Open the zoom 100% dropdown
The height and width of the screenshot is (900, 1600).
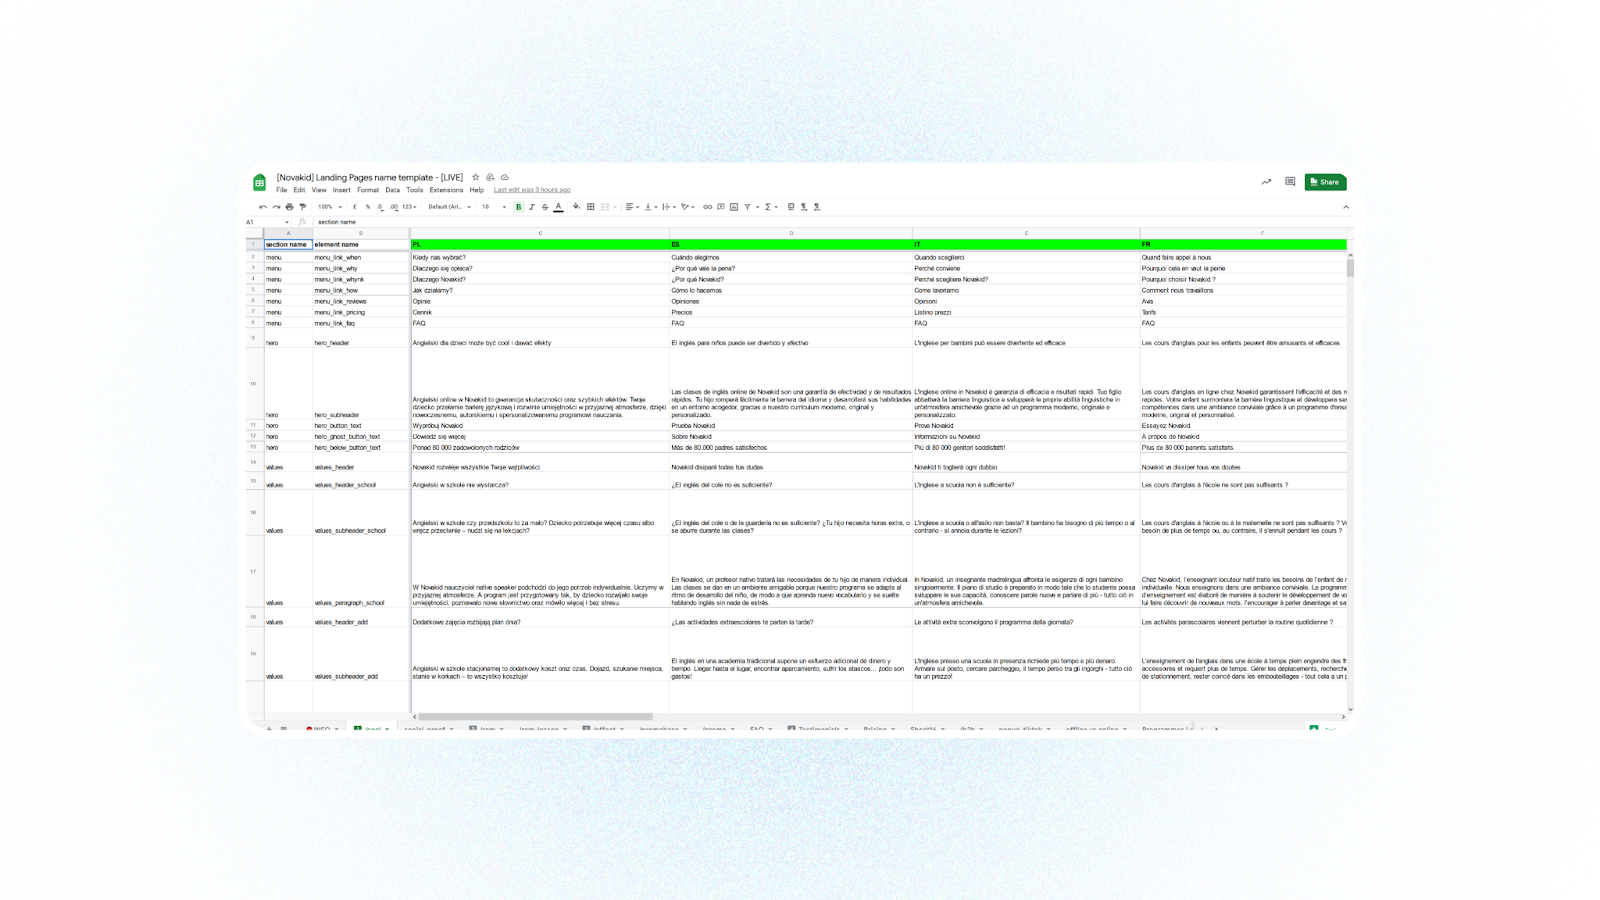(x=330, y=207)
